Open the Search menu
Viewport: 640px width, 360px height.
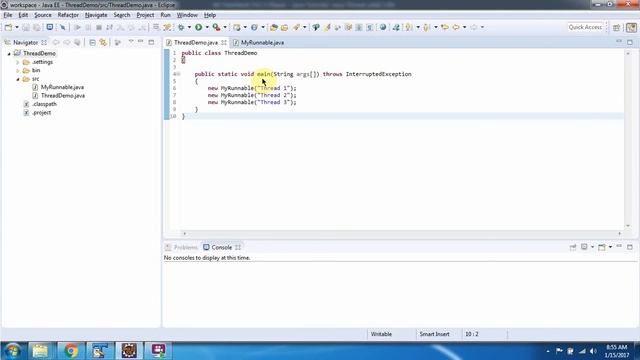[x=122, y=15]
